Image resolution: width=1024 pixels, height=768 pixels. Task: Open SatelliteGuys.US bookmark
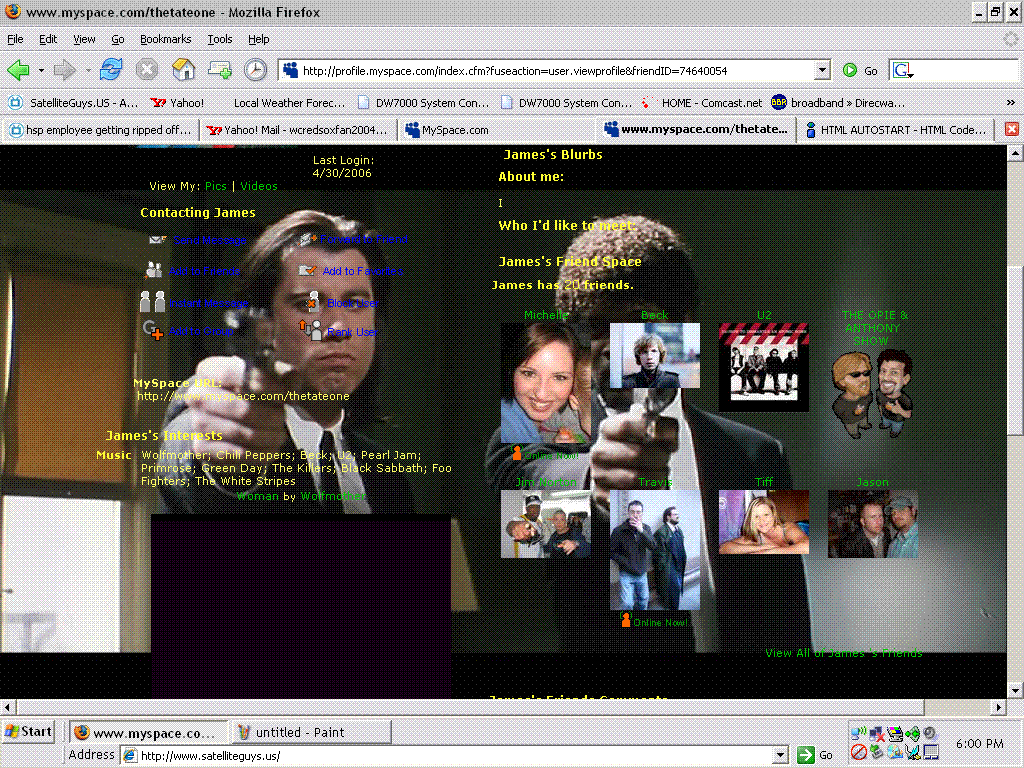coord(74,103)
